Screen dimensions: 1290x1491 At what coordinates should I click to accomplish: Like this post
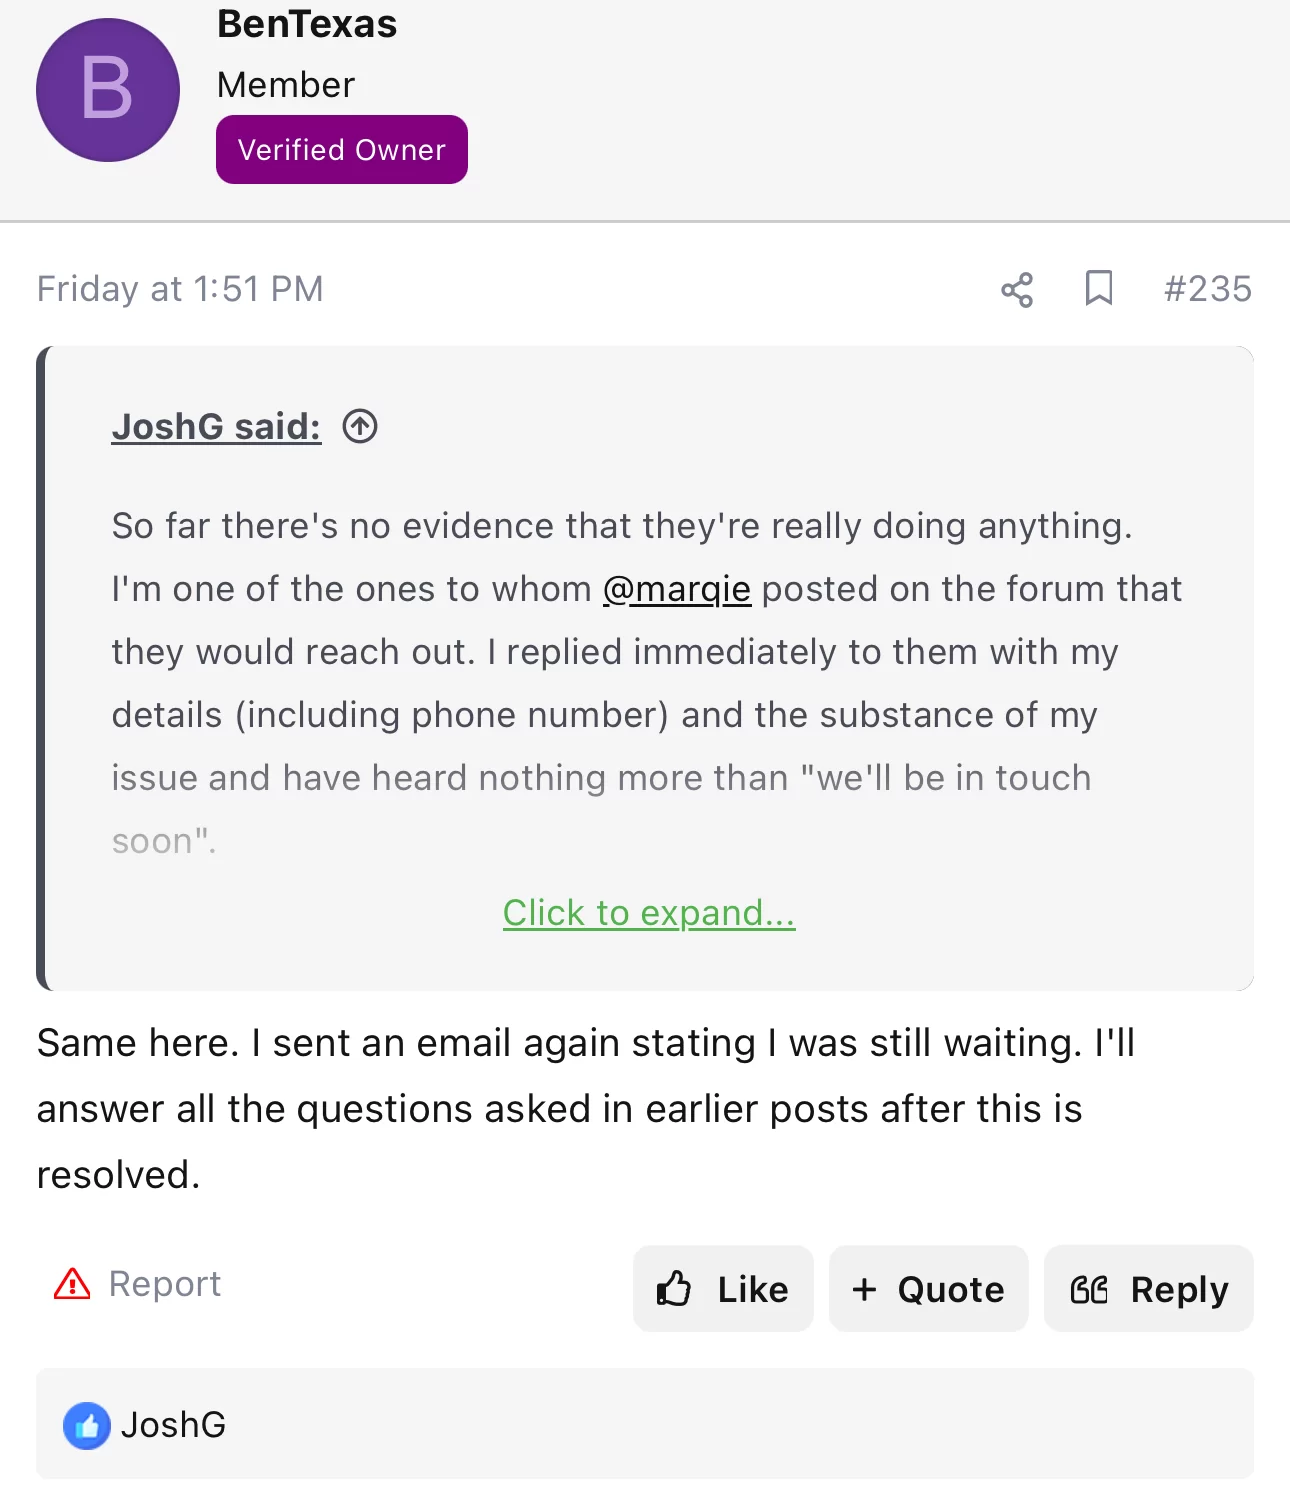coord(723,1288)
